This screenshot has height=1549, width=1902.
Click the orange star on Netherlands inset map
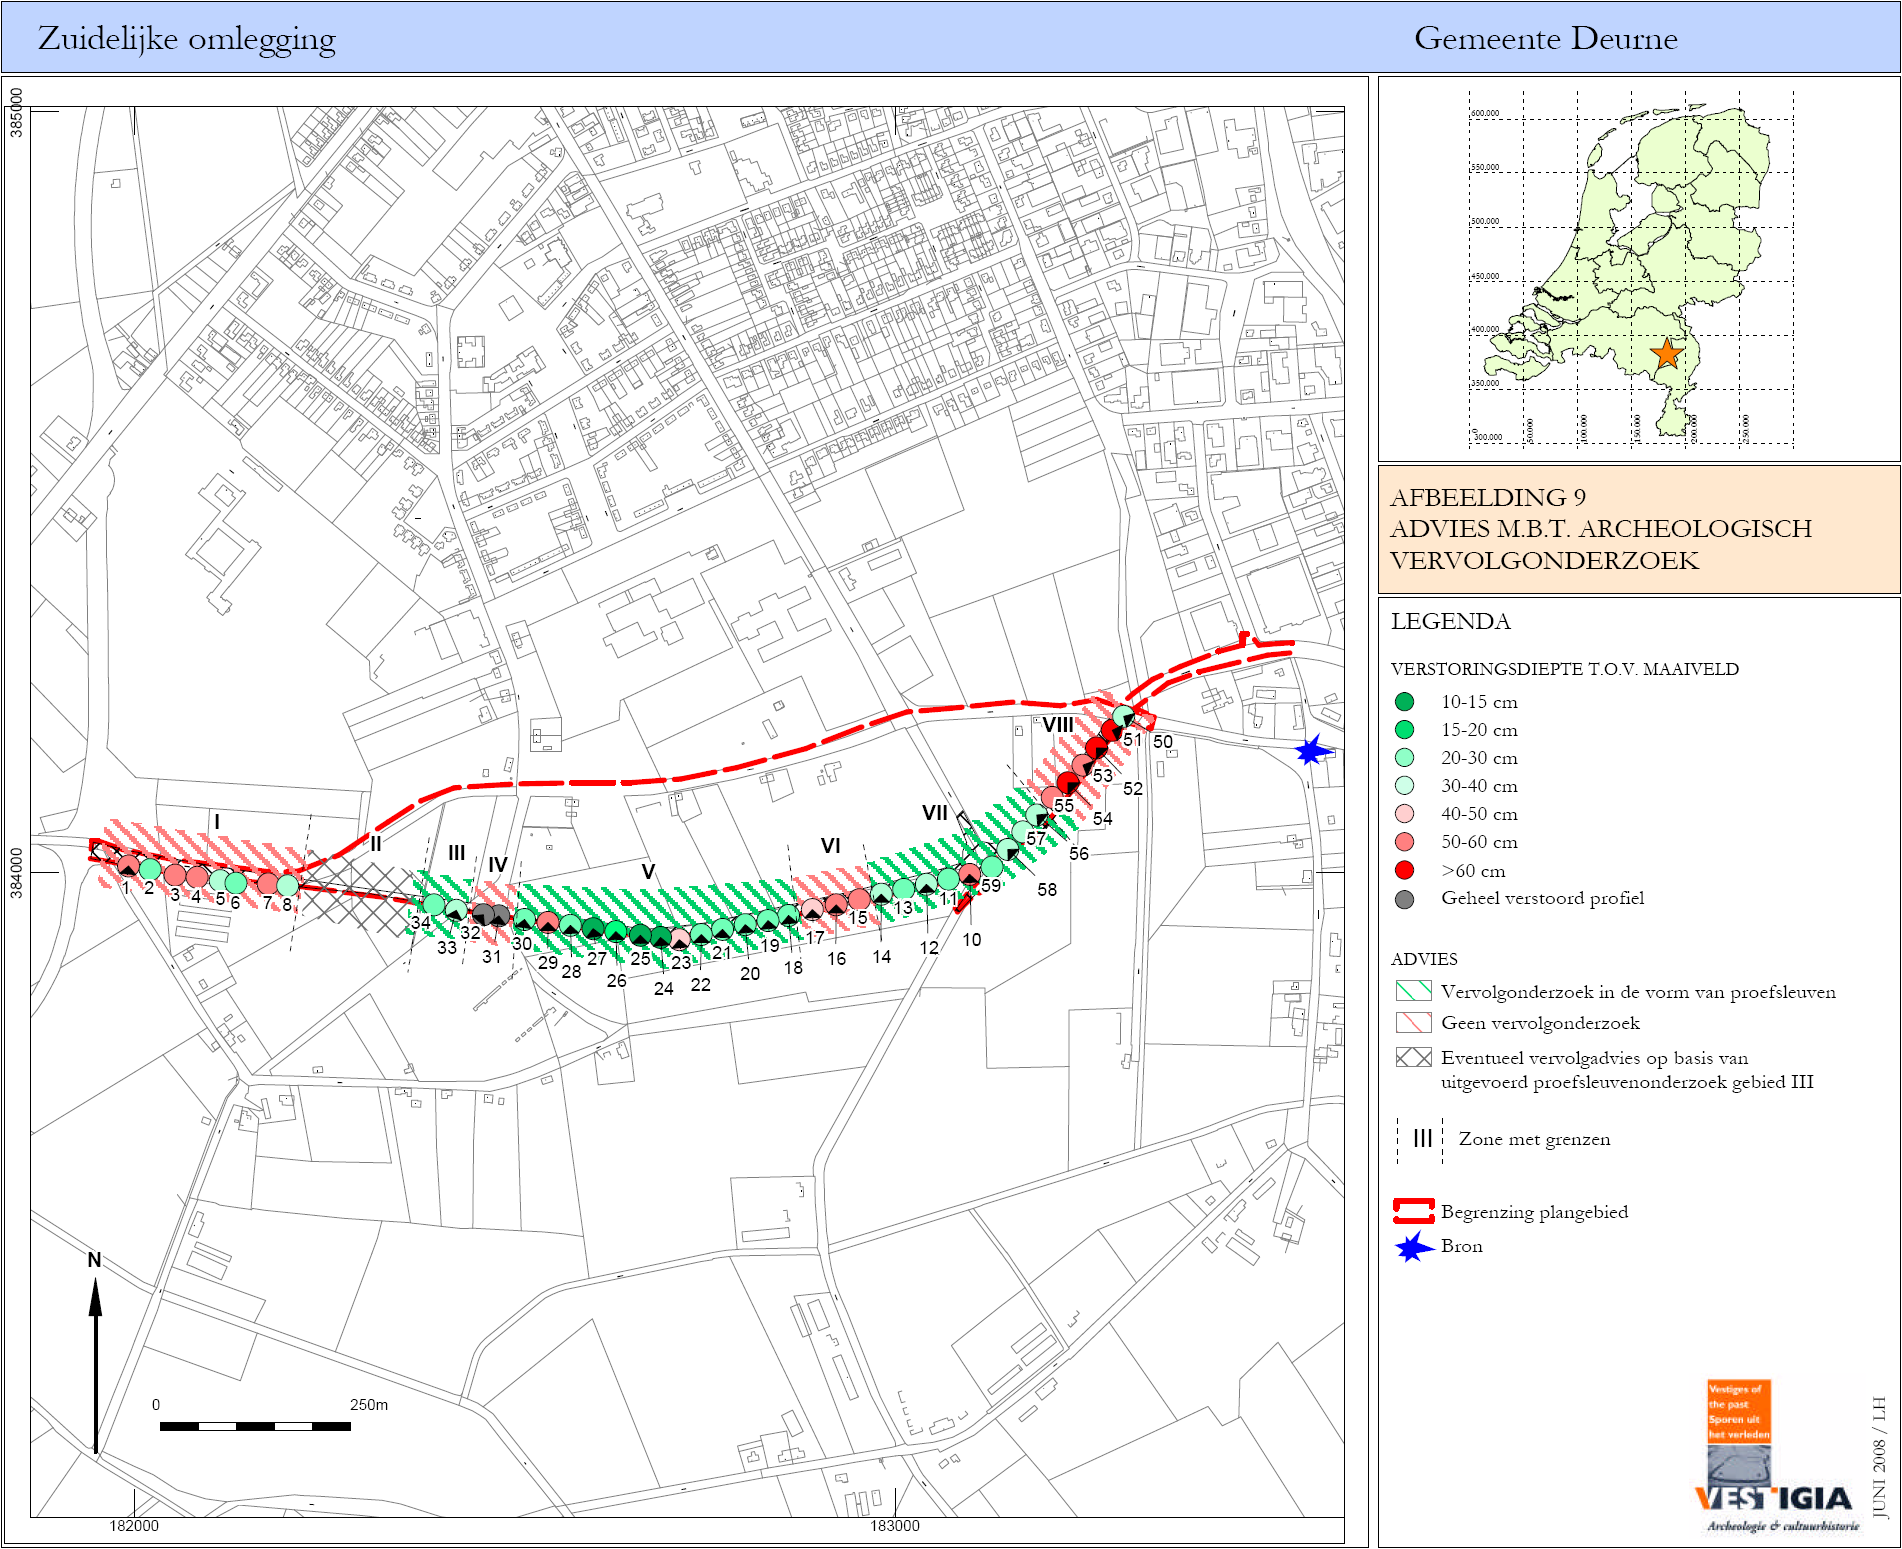(x=1666, y=353)
